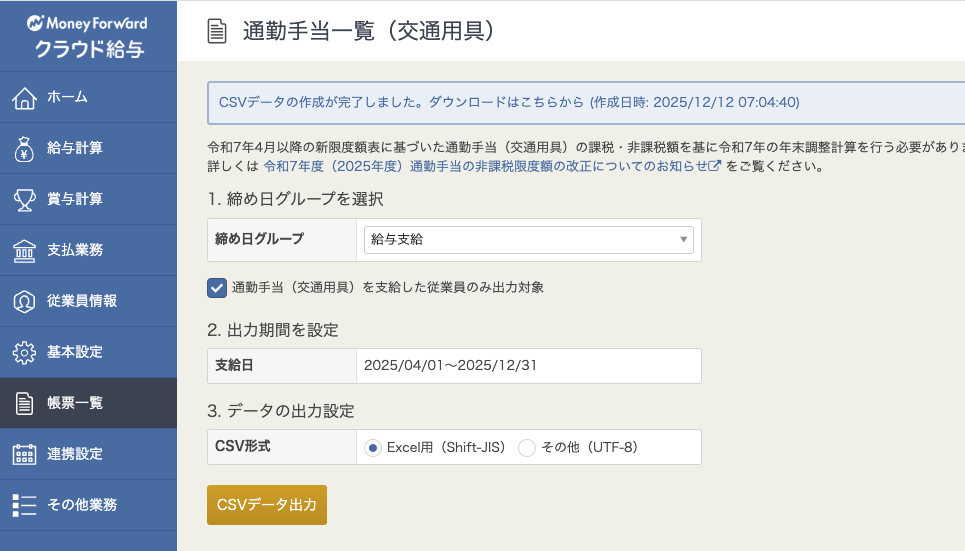Select the Excel用 (Shift-JIS) radio button
The image size is (965, 551).
pos(373,448)
